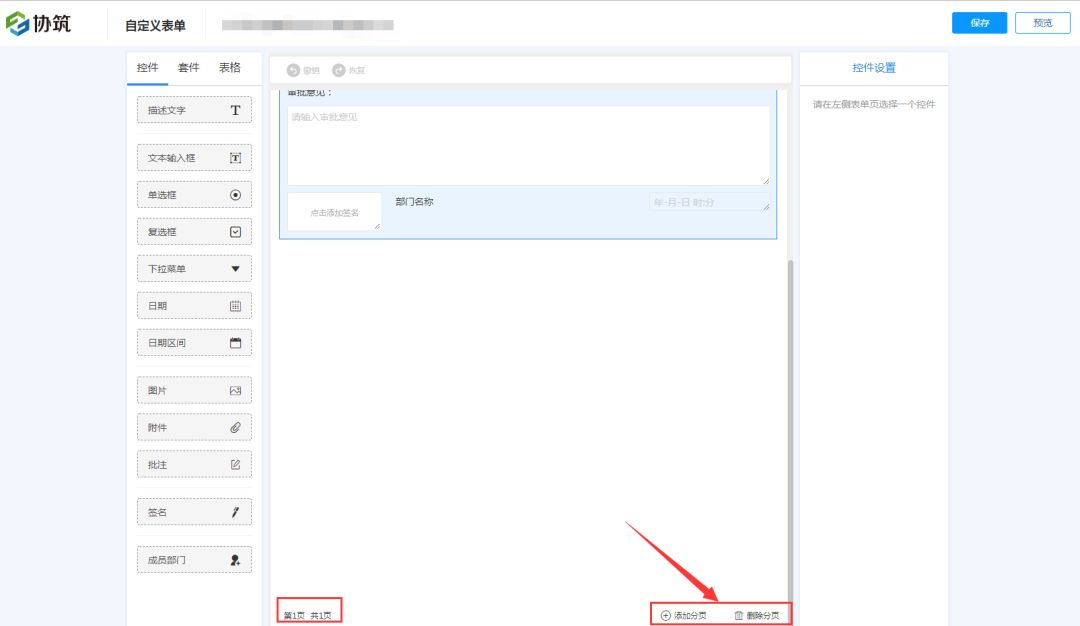Select the 文本输入框 text field icon

(236, 158)
